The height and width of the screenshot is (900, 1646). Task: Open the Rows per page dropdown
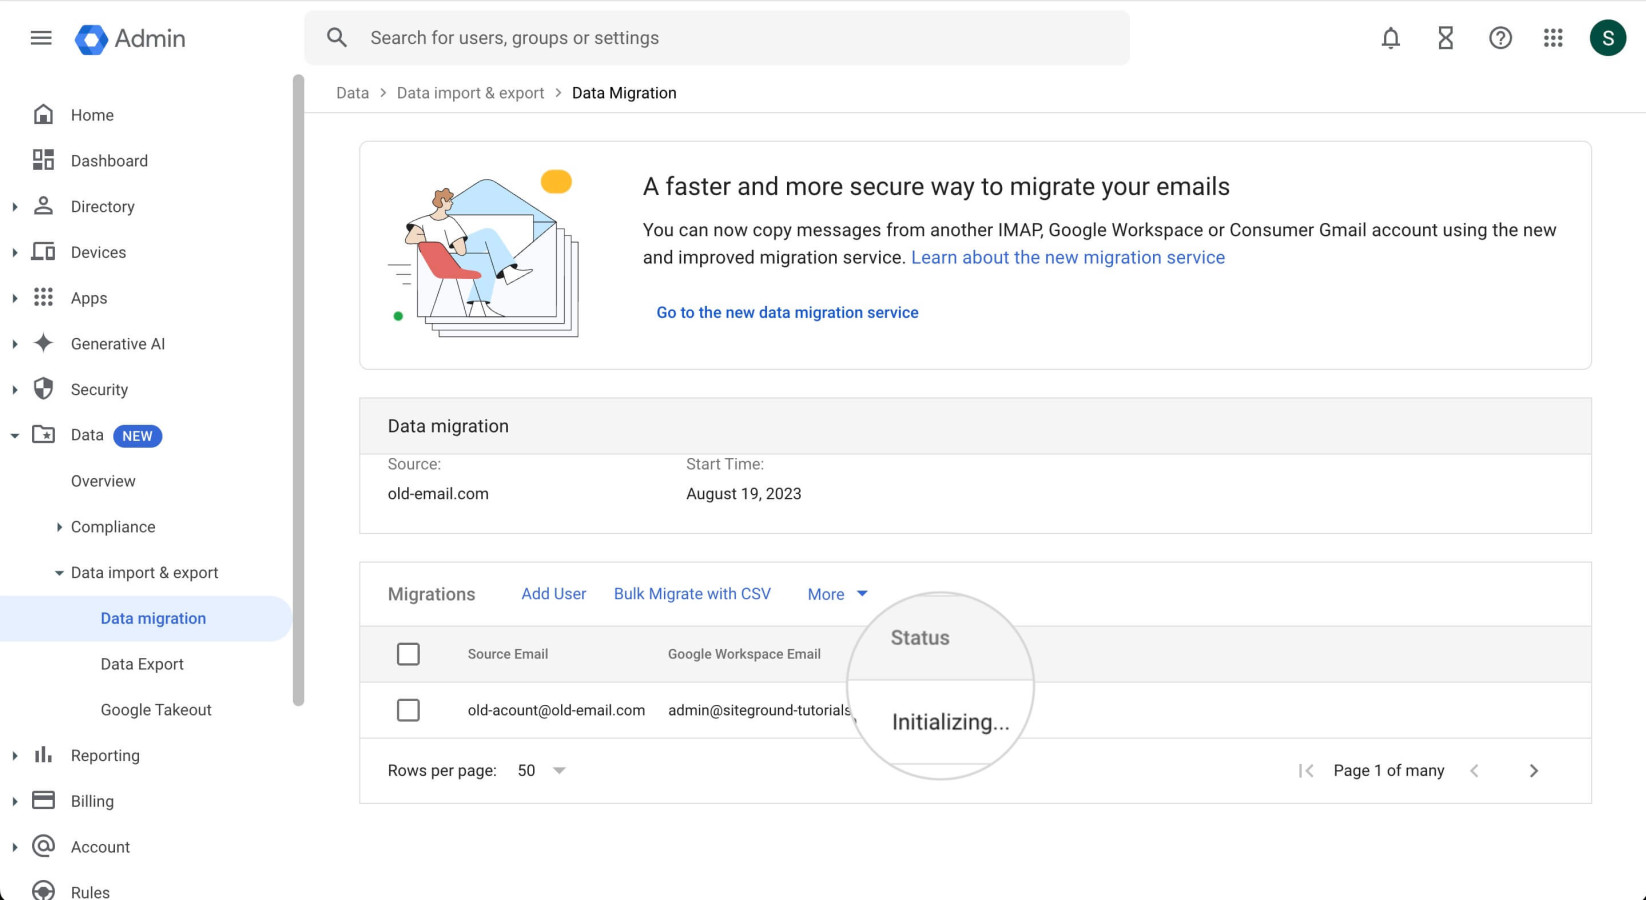coord(541,770)
